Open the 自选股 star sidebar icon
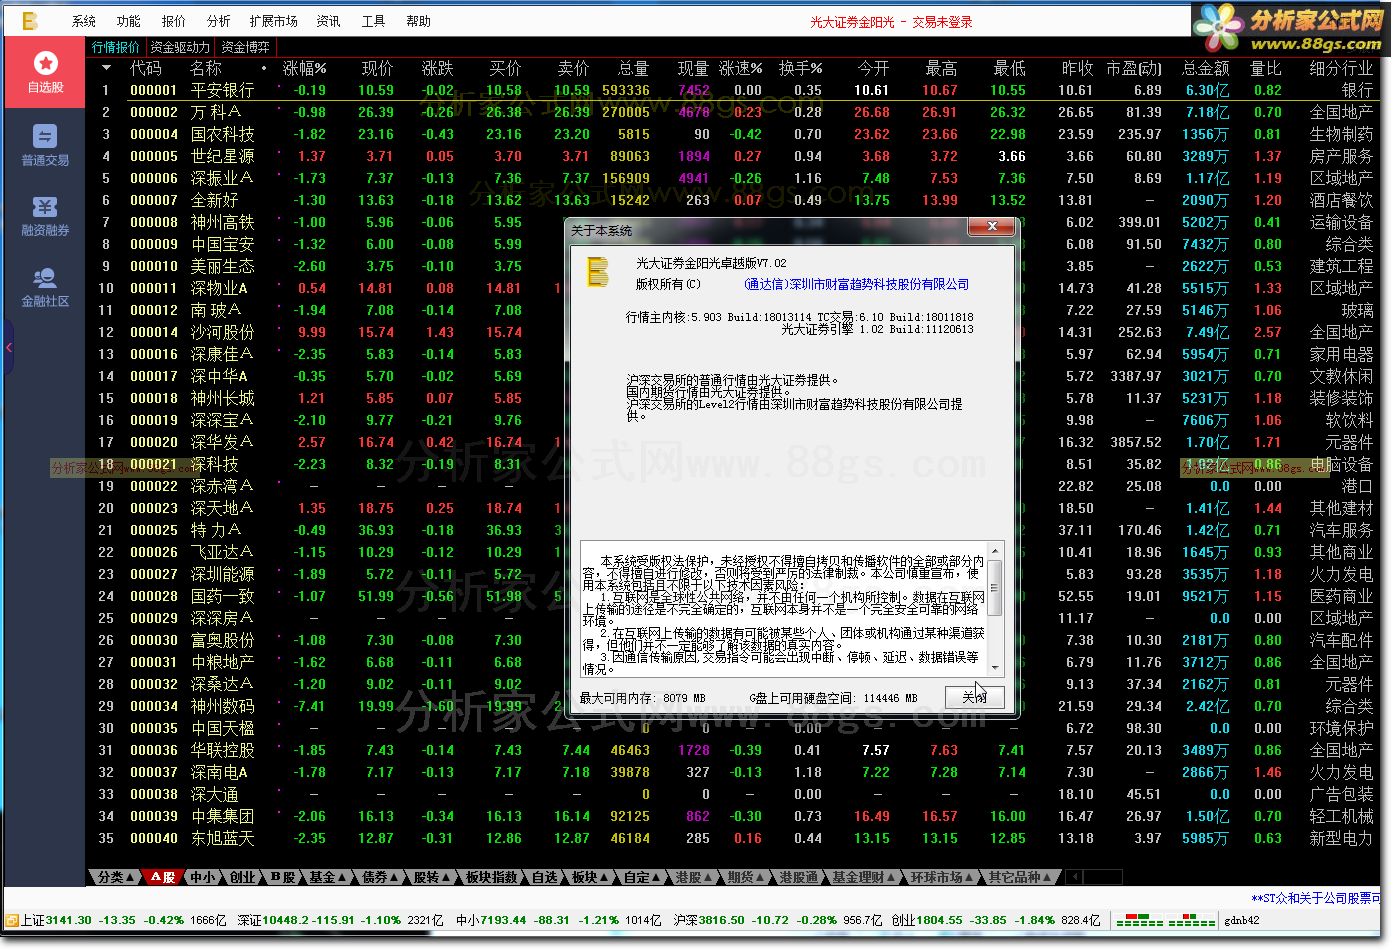Screen dimensions: 1393x950 [45, 72]
